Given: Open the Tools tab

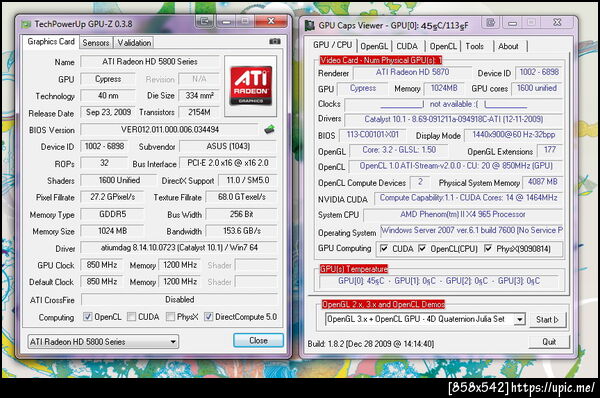Looking at the screenshot, I should coord(474,46).
